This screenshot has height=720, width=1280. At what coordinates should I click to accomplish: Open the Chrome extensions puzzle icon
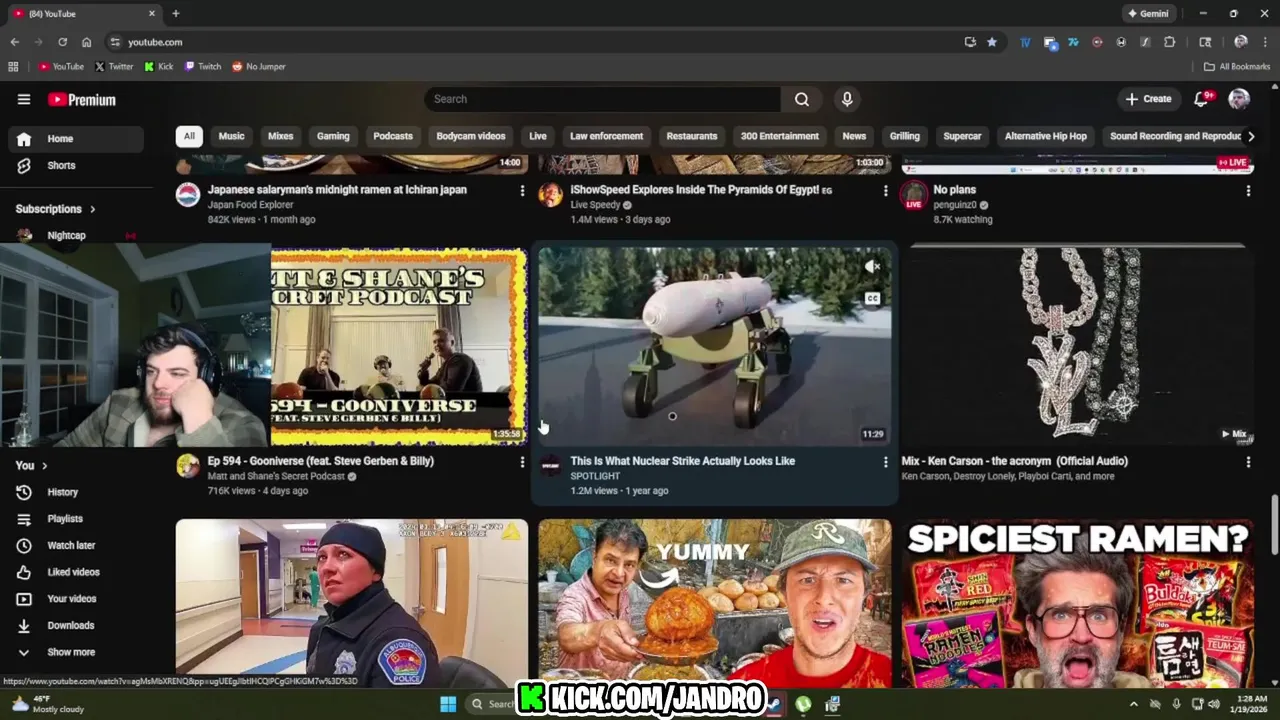coord(1169,42)
